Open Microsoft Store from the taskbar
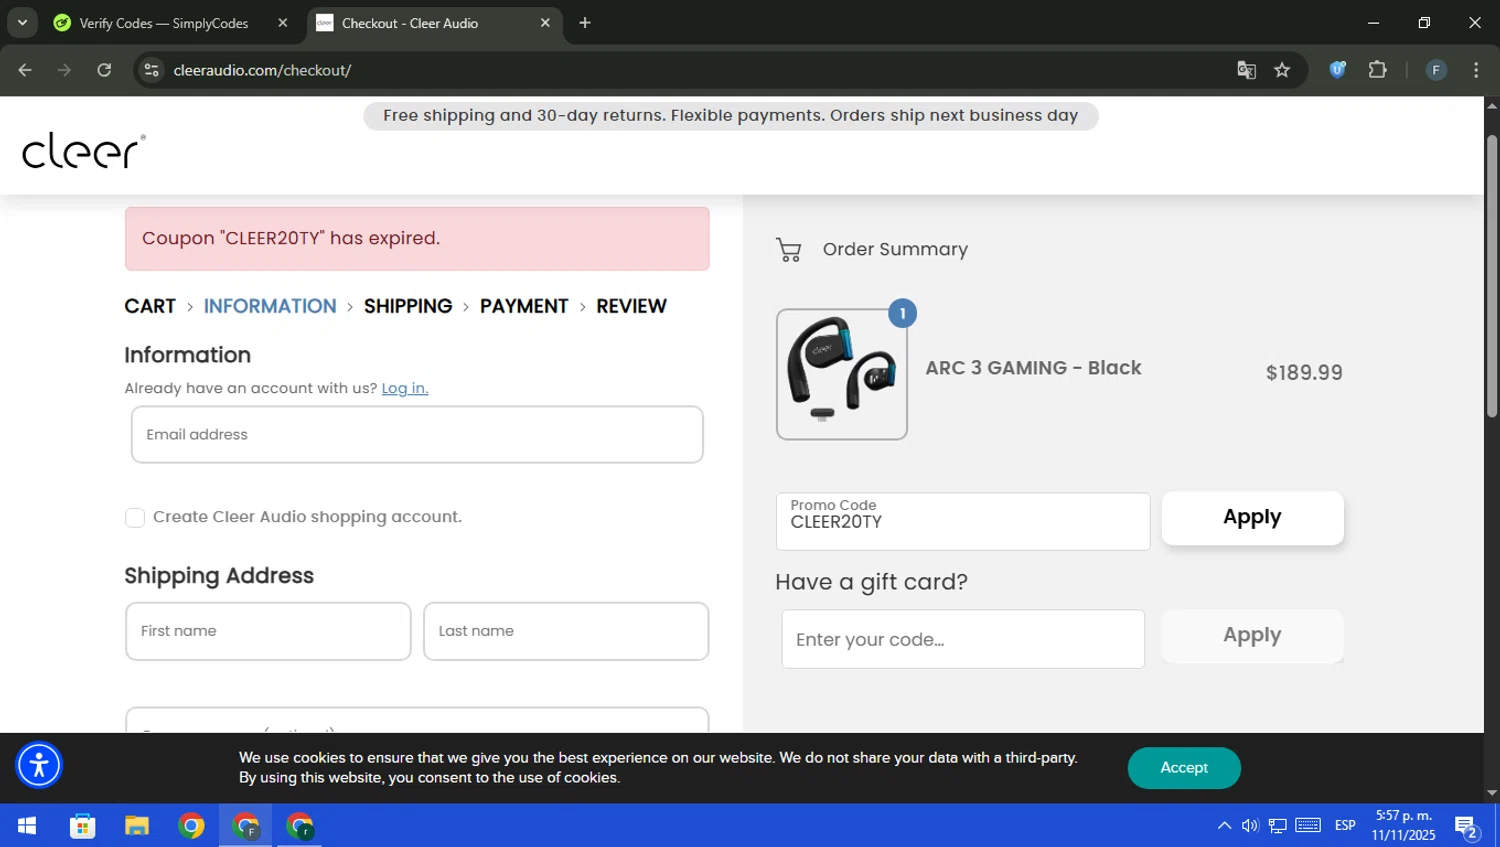This screenshot has width=1500, height=847. click(82, 826)
